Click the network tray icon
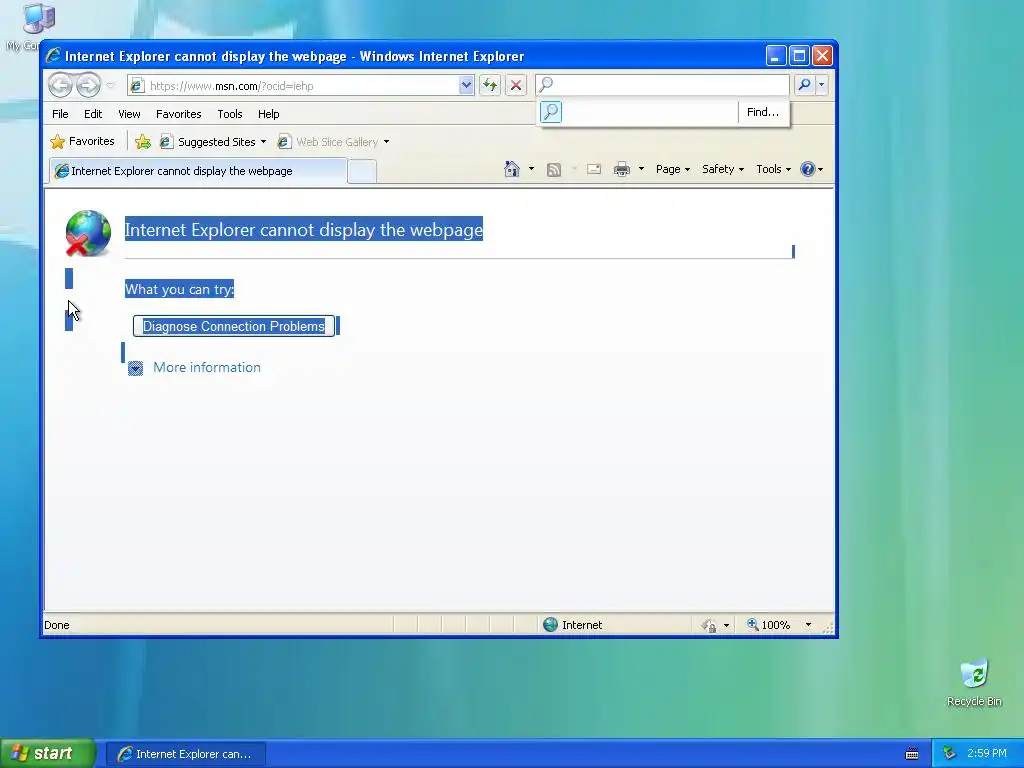The width and height of the screenshot is (1024, 768). [950, 754]
